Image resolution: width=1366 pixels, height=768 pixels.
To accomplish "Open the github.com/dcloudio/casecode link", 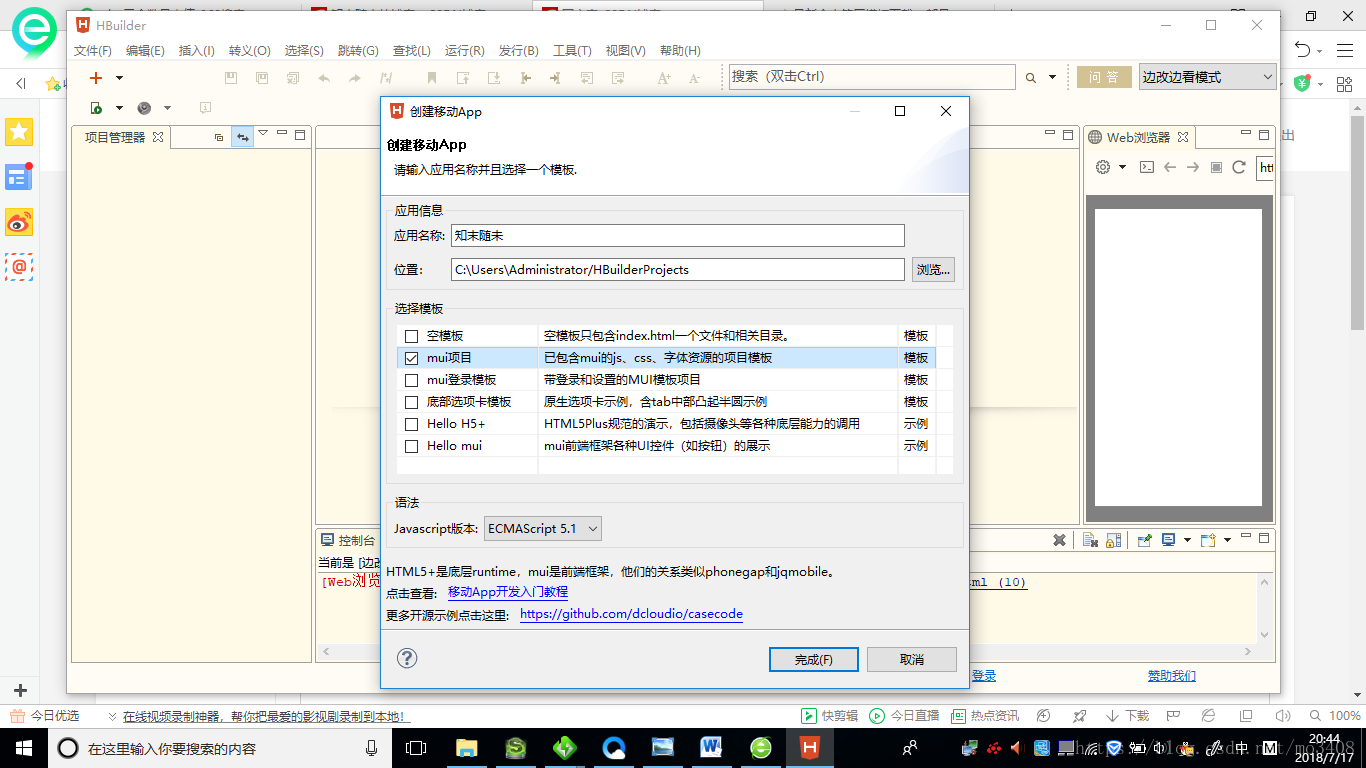I will (x=632, y=614).
